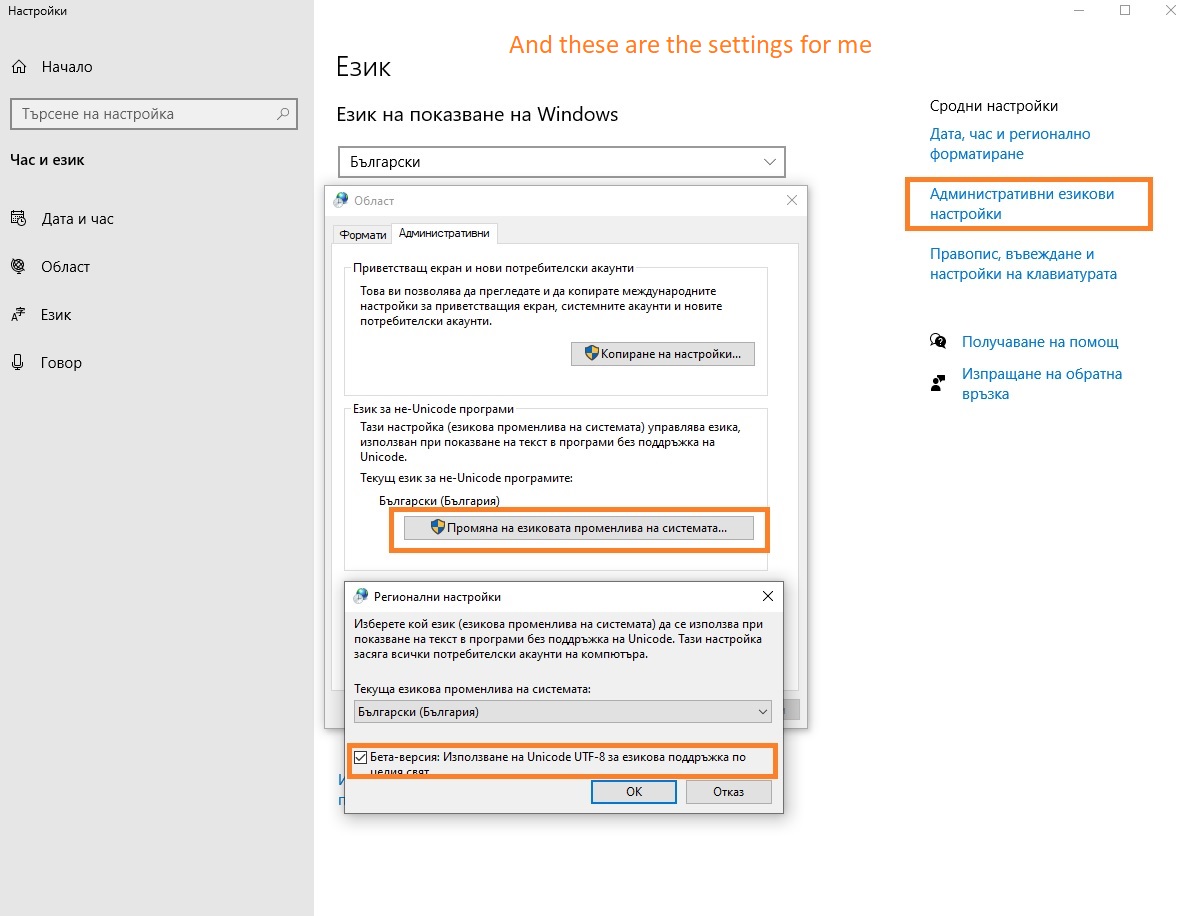The image size is (1184, 916).
Task: Open the Български display language dropdown
Action: click(x=562, y=162)
